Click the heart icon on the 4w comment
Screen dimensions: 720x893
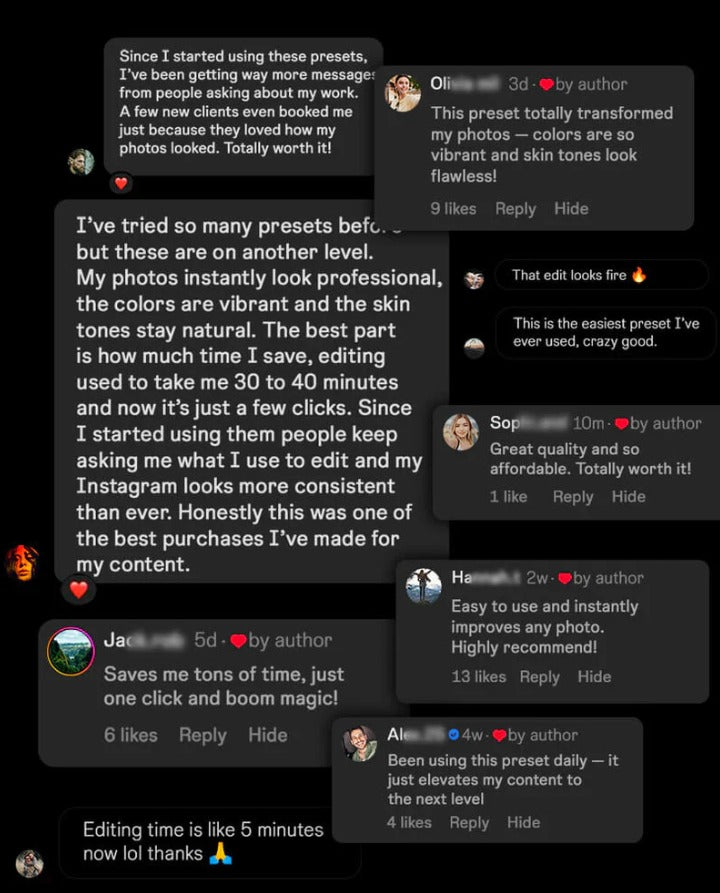(499, 735)
